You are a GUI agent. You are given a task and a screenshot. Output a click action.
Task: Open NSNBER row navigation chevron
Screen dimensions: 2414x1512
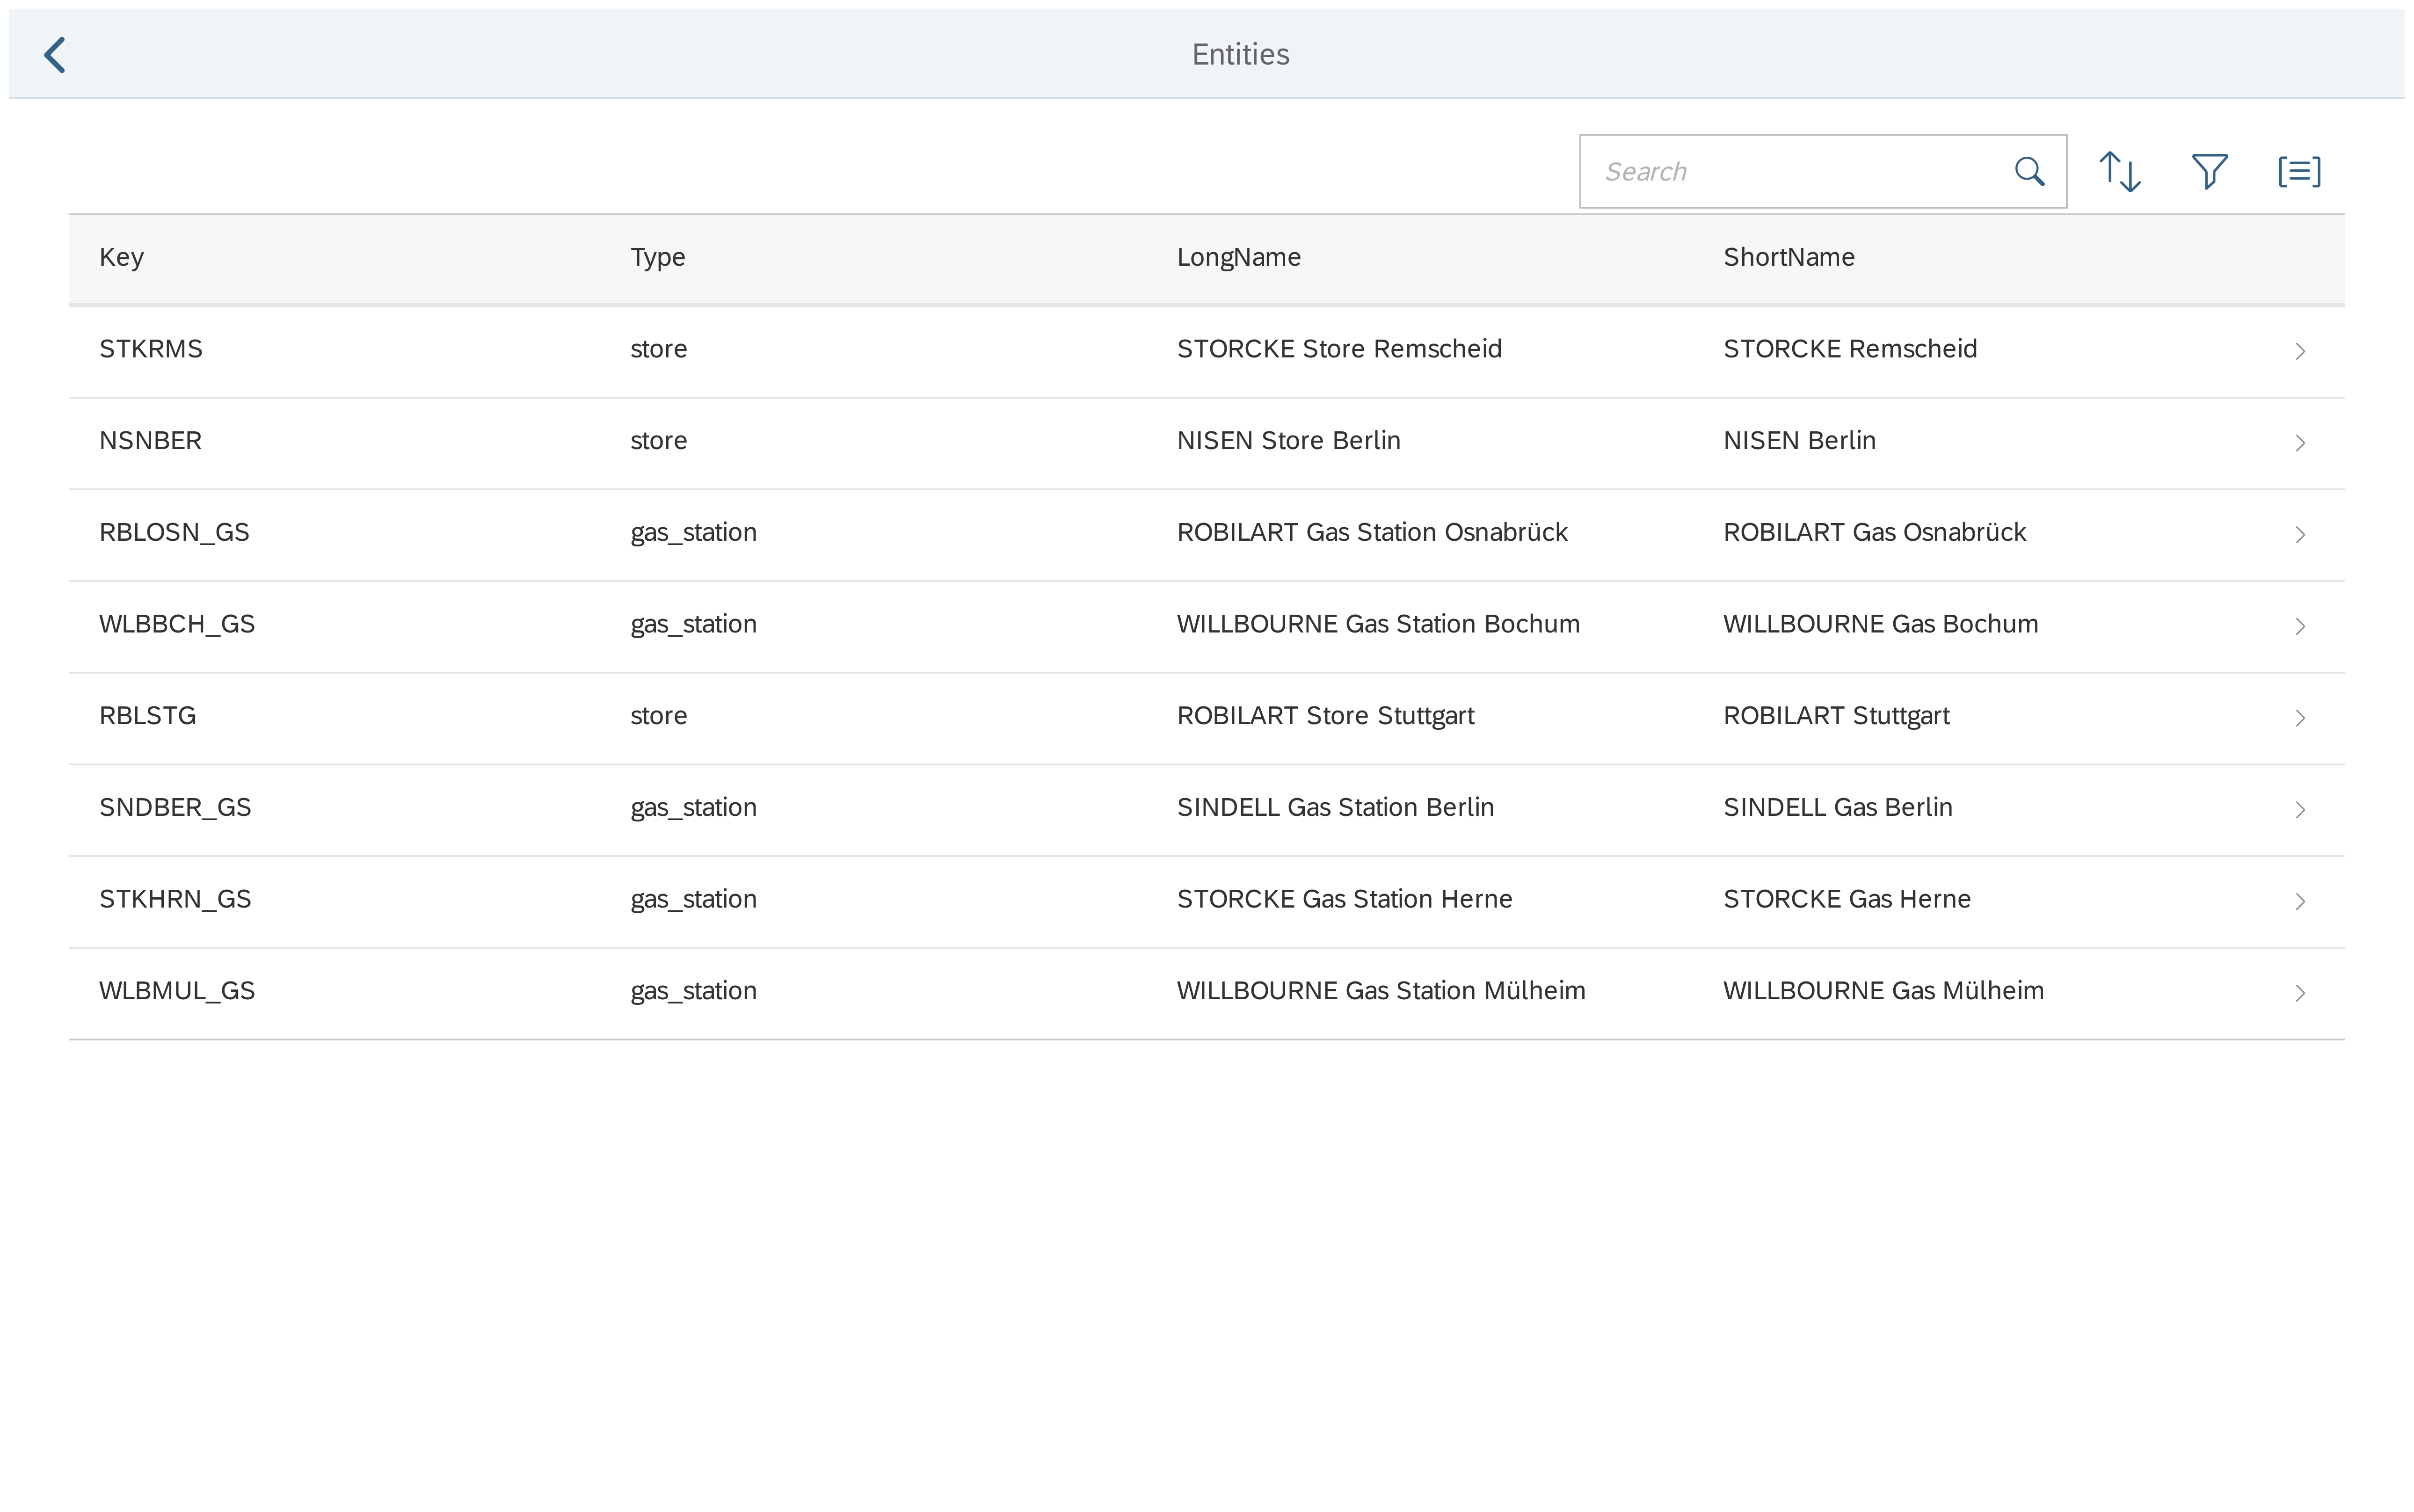coord(2299,443)
